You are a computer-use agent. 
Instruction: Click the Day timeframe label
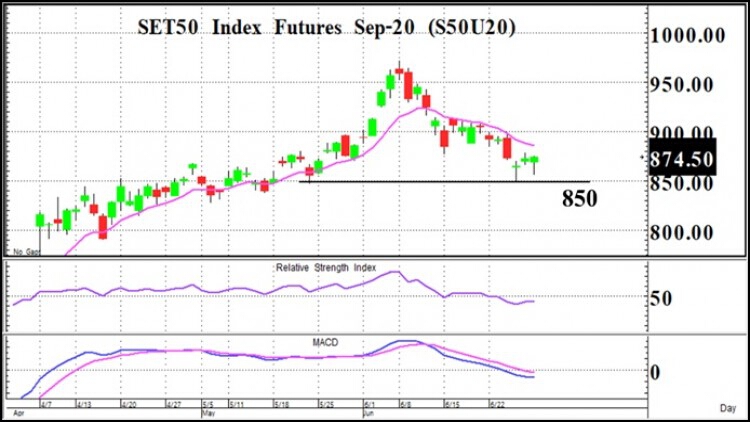point(728,408)
